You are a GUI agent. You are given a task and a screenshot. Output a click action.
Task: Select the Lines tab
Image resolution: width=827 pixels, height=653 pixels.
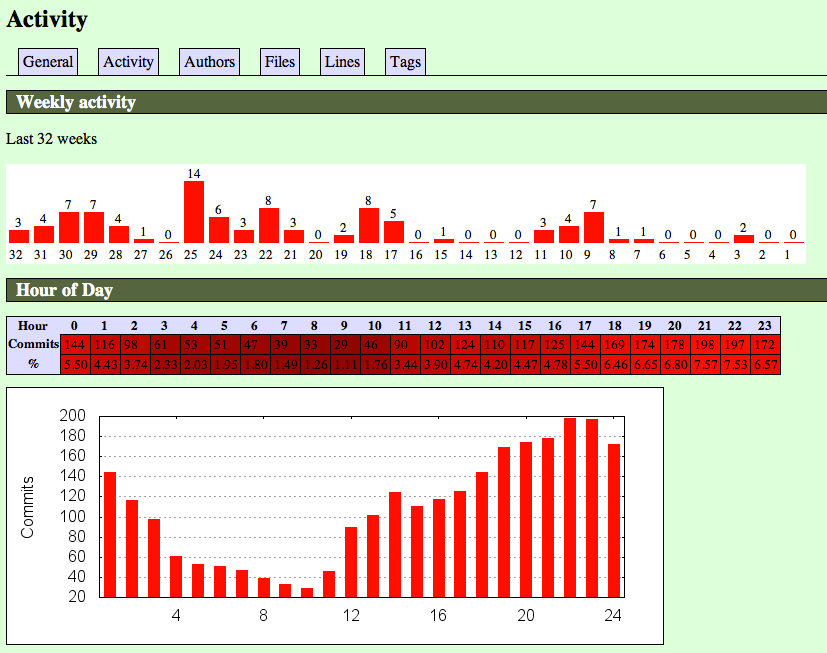342,62
